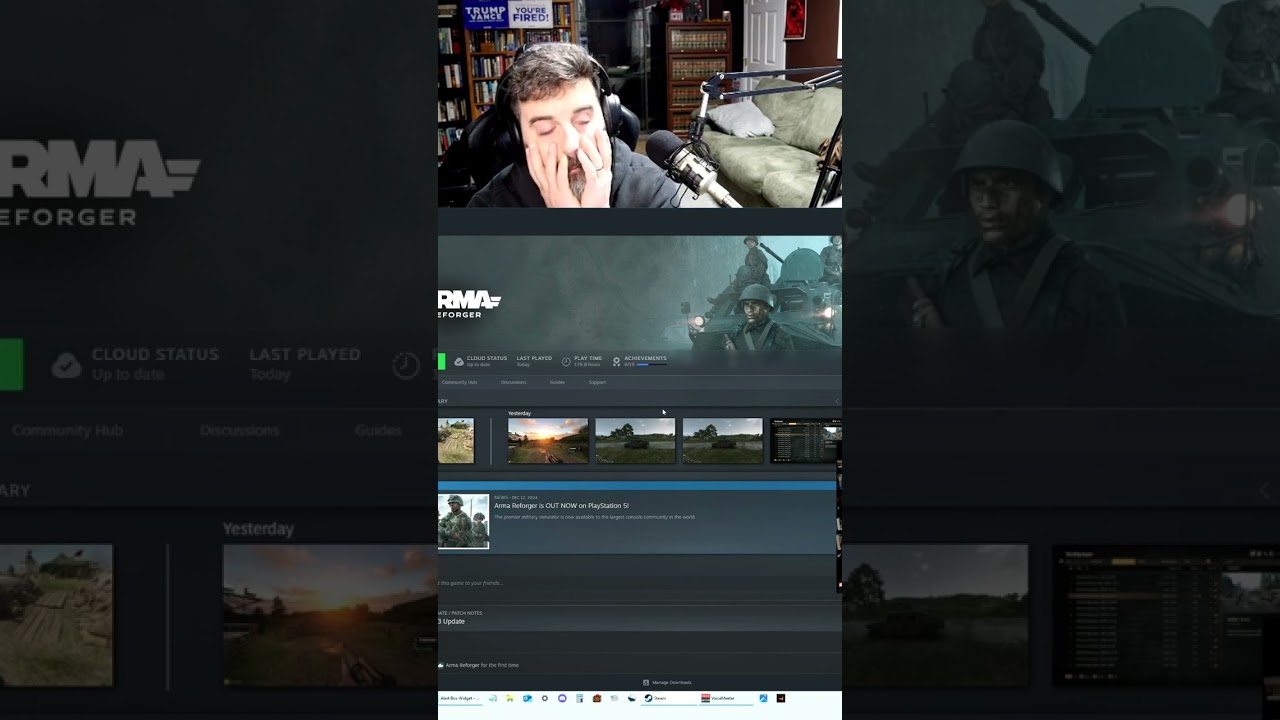This screenshot has height=720, width=1280.
Task: Open Discord from the taskbar
Action: tap(562, 698)
